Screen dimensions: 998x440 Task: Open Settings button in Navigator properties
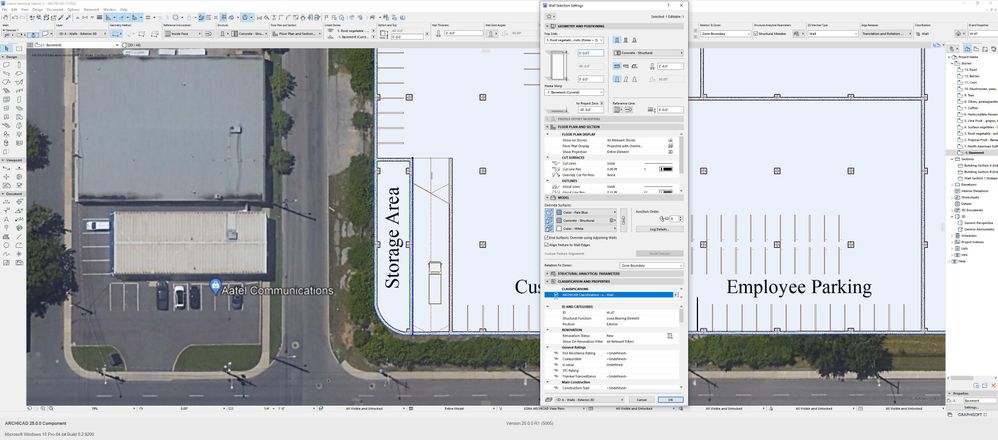coord(971,408)
